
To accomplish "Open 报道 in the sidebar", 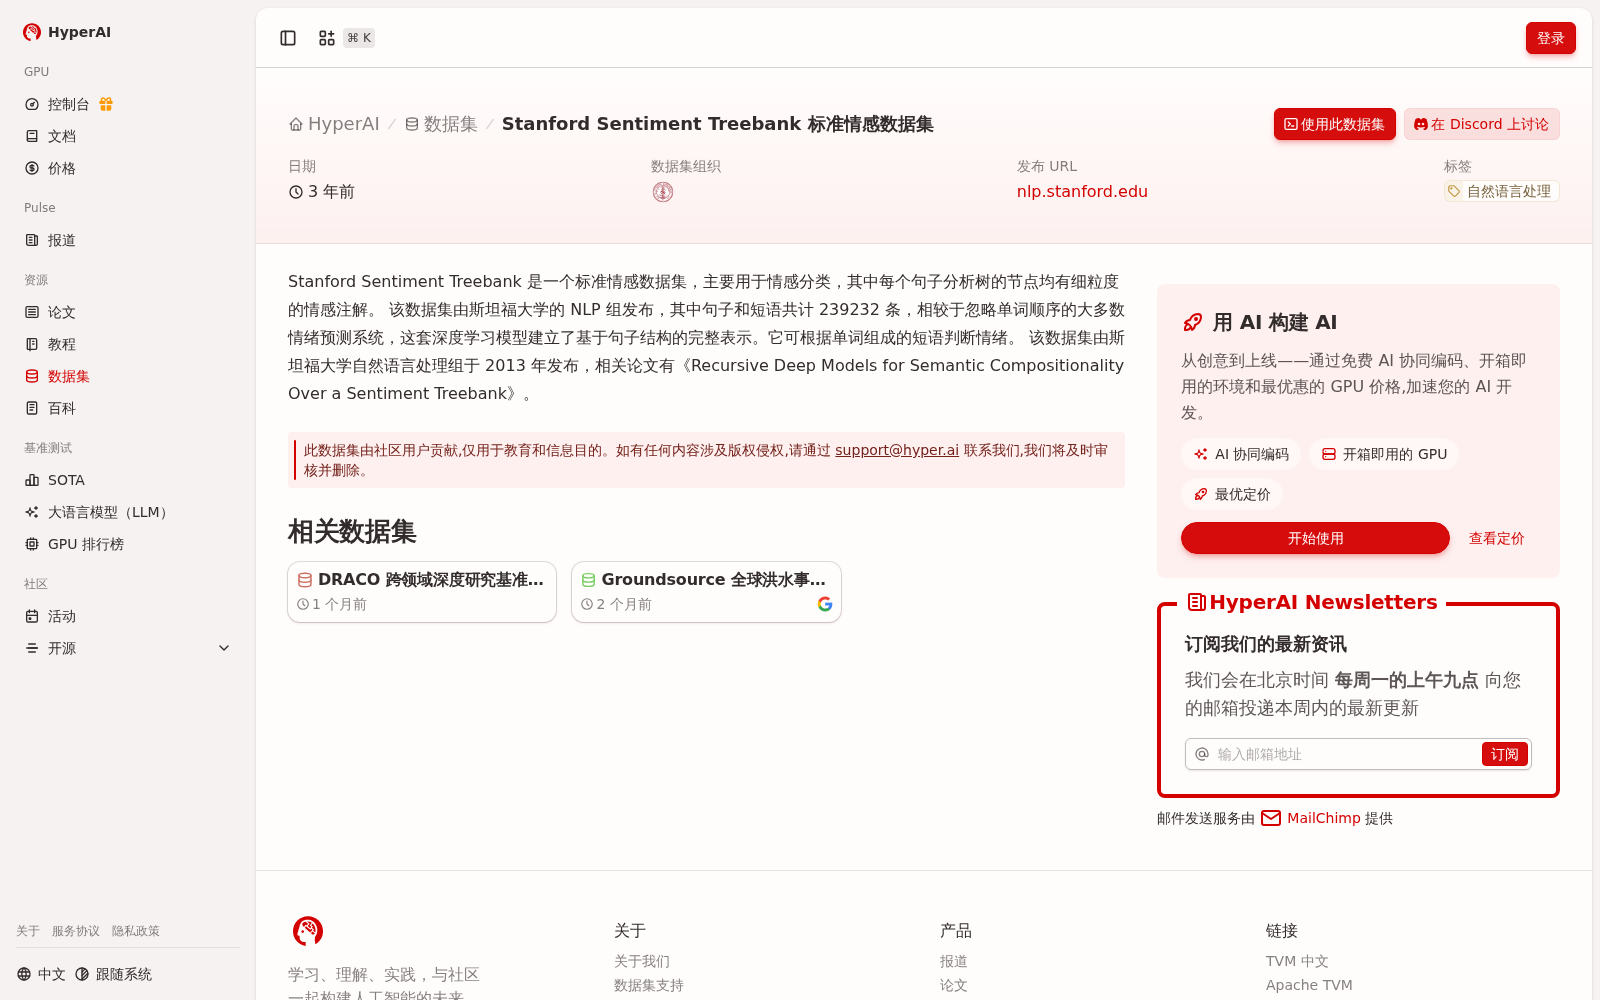I will (x=50, y=240).
